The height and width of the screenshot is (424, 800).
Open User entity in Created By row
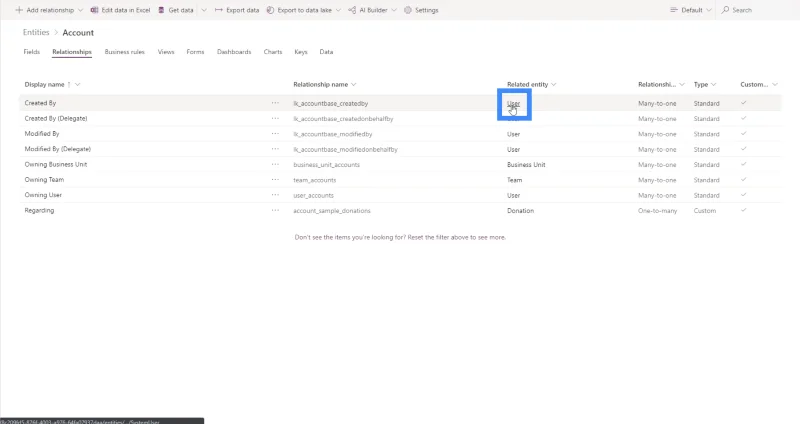[x=513, y=104]
